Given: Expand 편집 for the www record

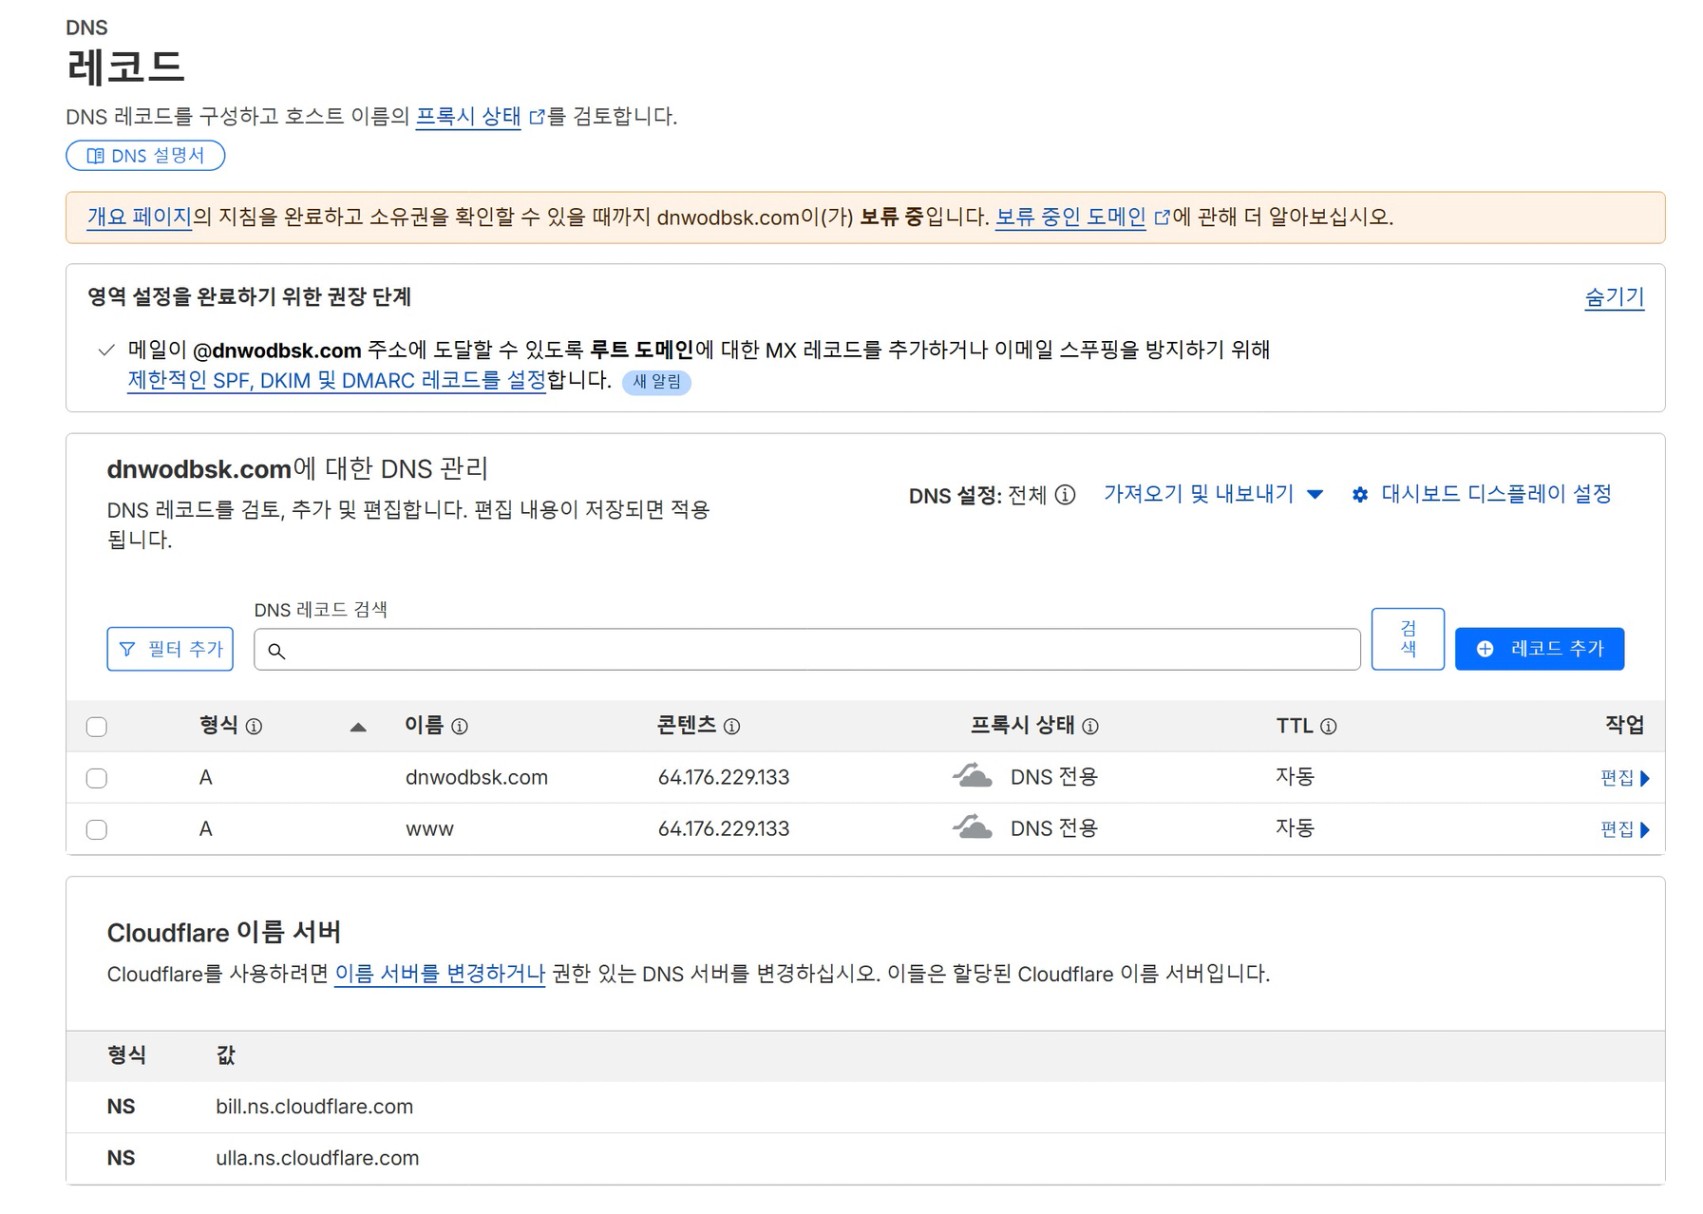Looking at the screenshot, I should point(1624,830).
